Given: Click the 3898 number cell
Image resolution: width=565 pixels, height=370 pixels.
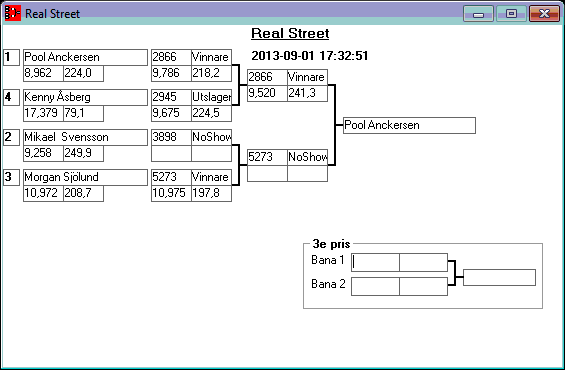Looking at the screenshot, I should coord(171,137).
